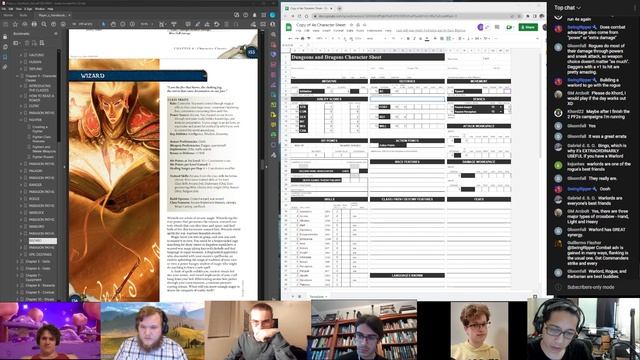
Task: Go to next page in Acrobat
Action: pos(63,24)
